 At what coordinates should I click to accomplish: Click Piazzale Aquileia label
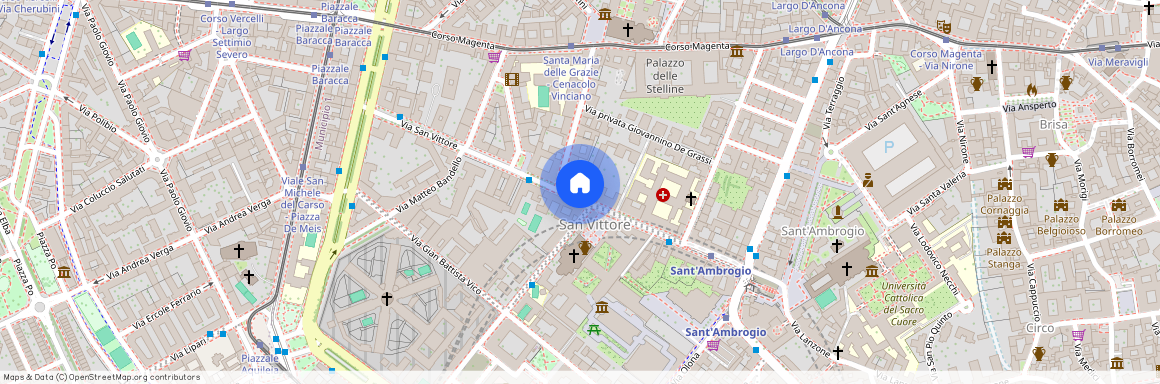tap(260, 363)
